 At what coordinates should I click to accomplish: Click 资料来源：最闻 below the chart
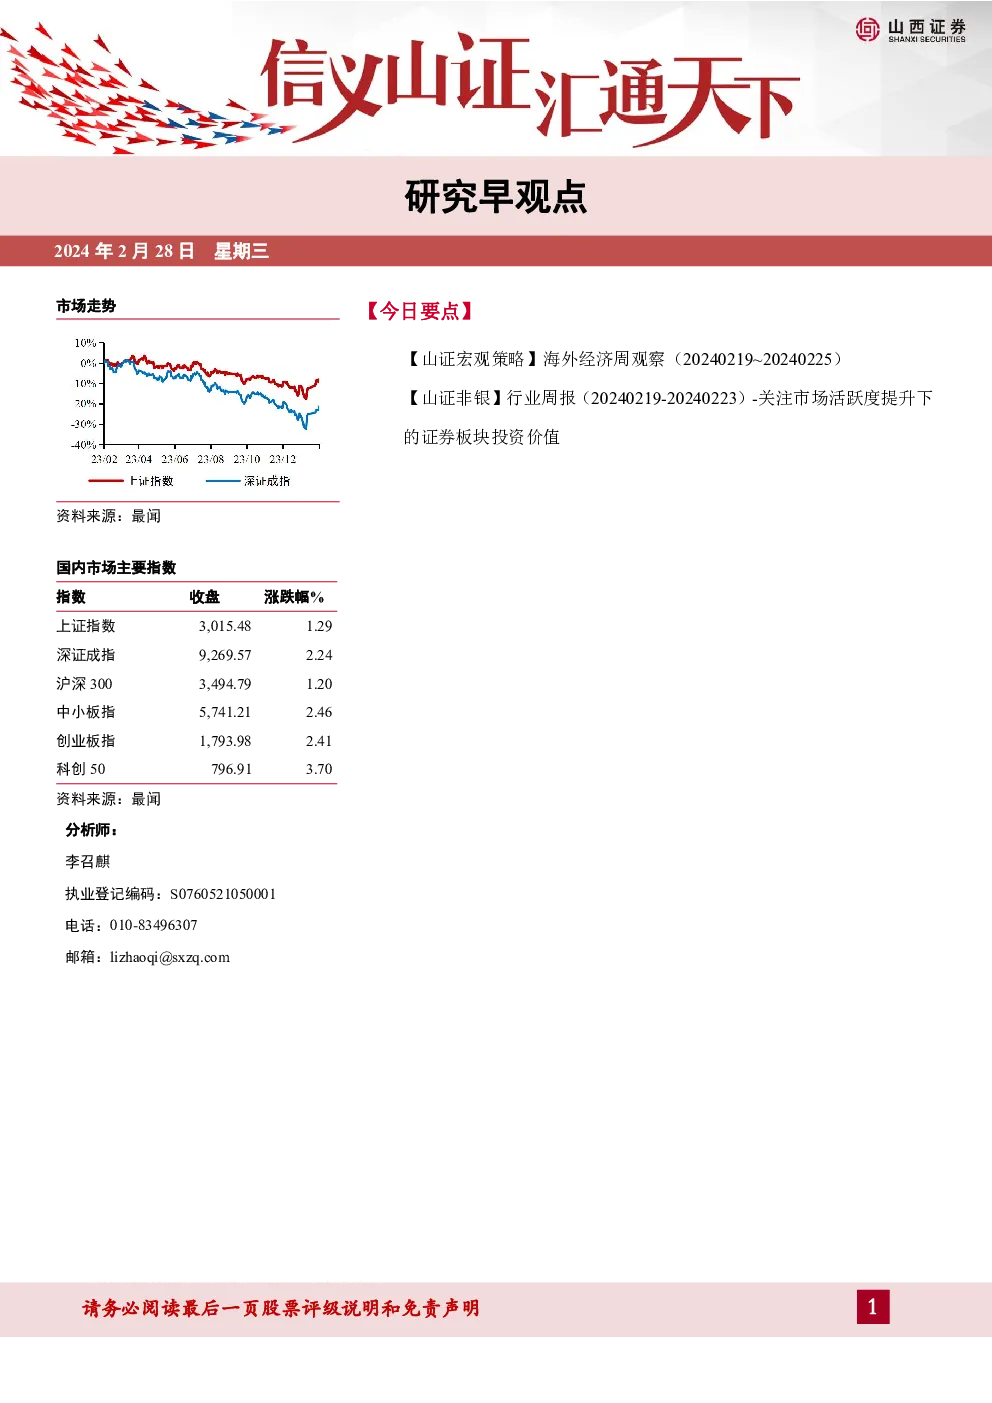point(108,516)
